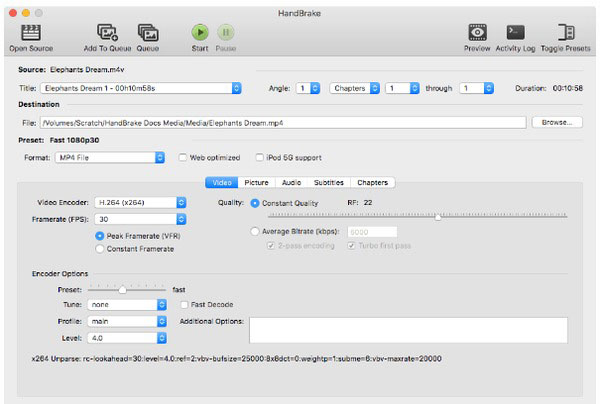Screen dimensions: 600x404
Task: Select Constant Quality radio button
Action: click(x=254, y=203)
